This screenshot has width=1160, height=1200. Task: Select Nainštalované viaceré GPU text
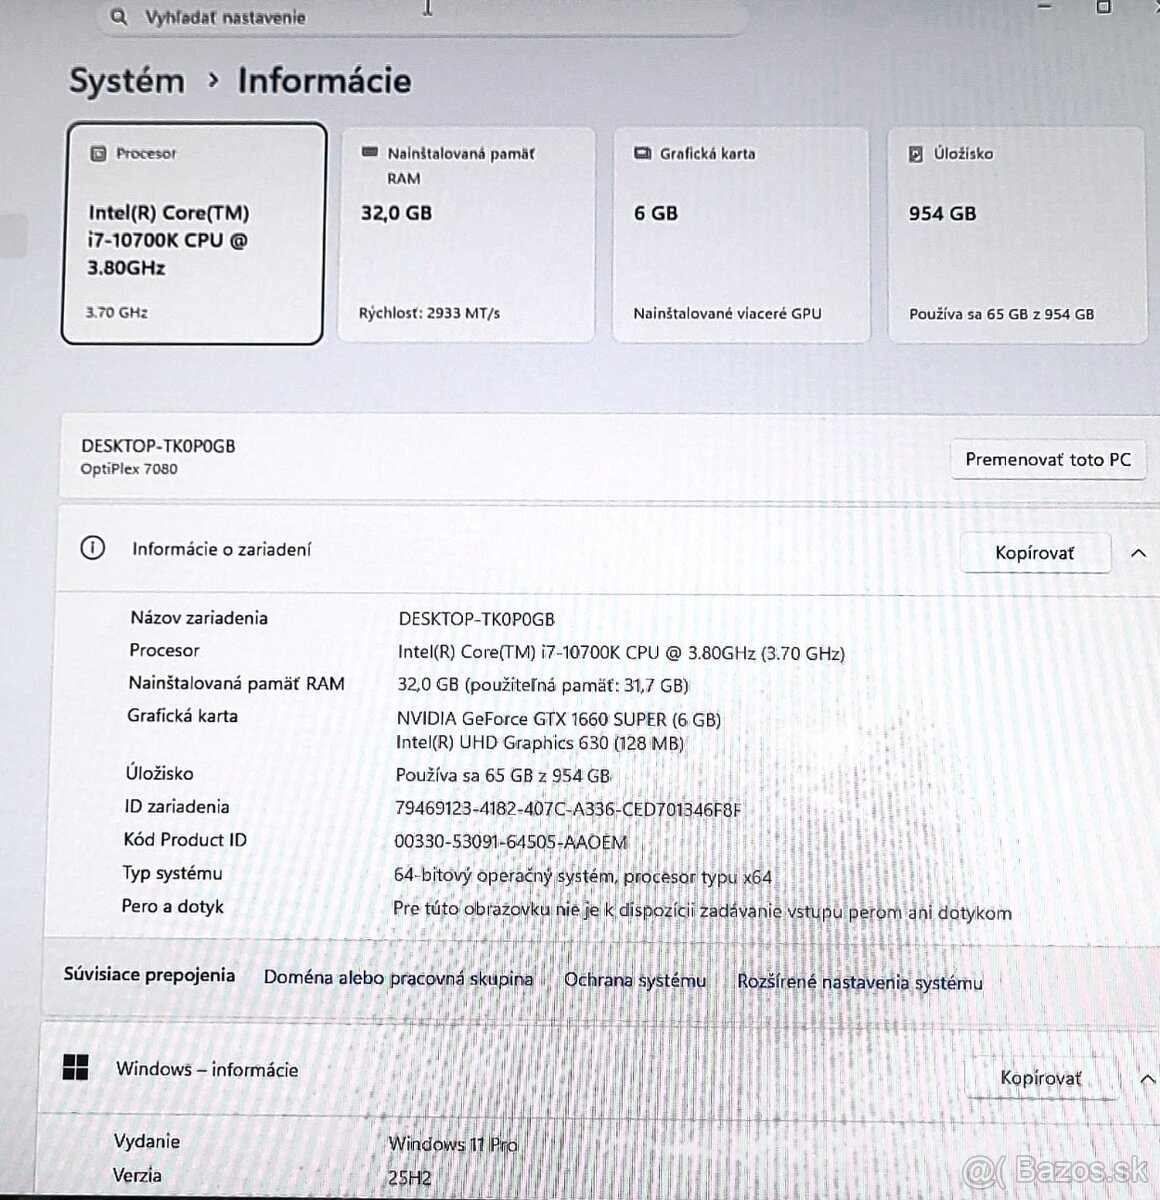[x=727, y=313]
